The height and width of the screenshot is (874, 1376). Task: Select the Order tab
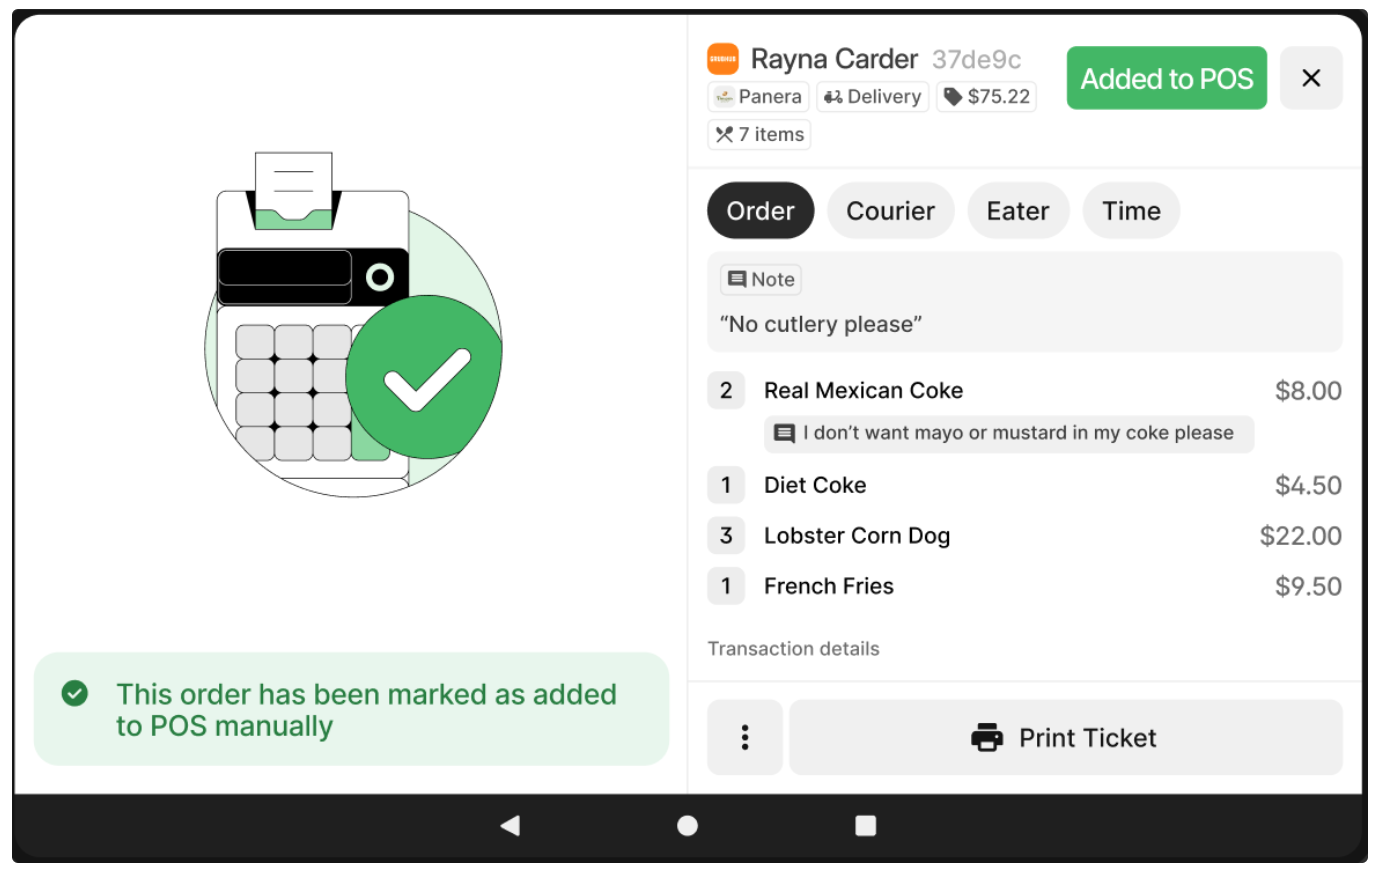760,211
